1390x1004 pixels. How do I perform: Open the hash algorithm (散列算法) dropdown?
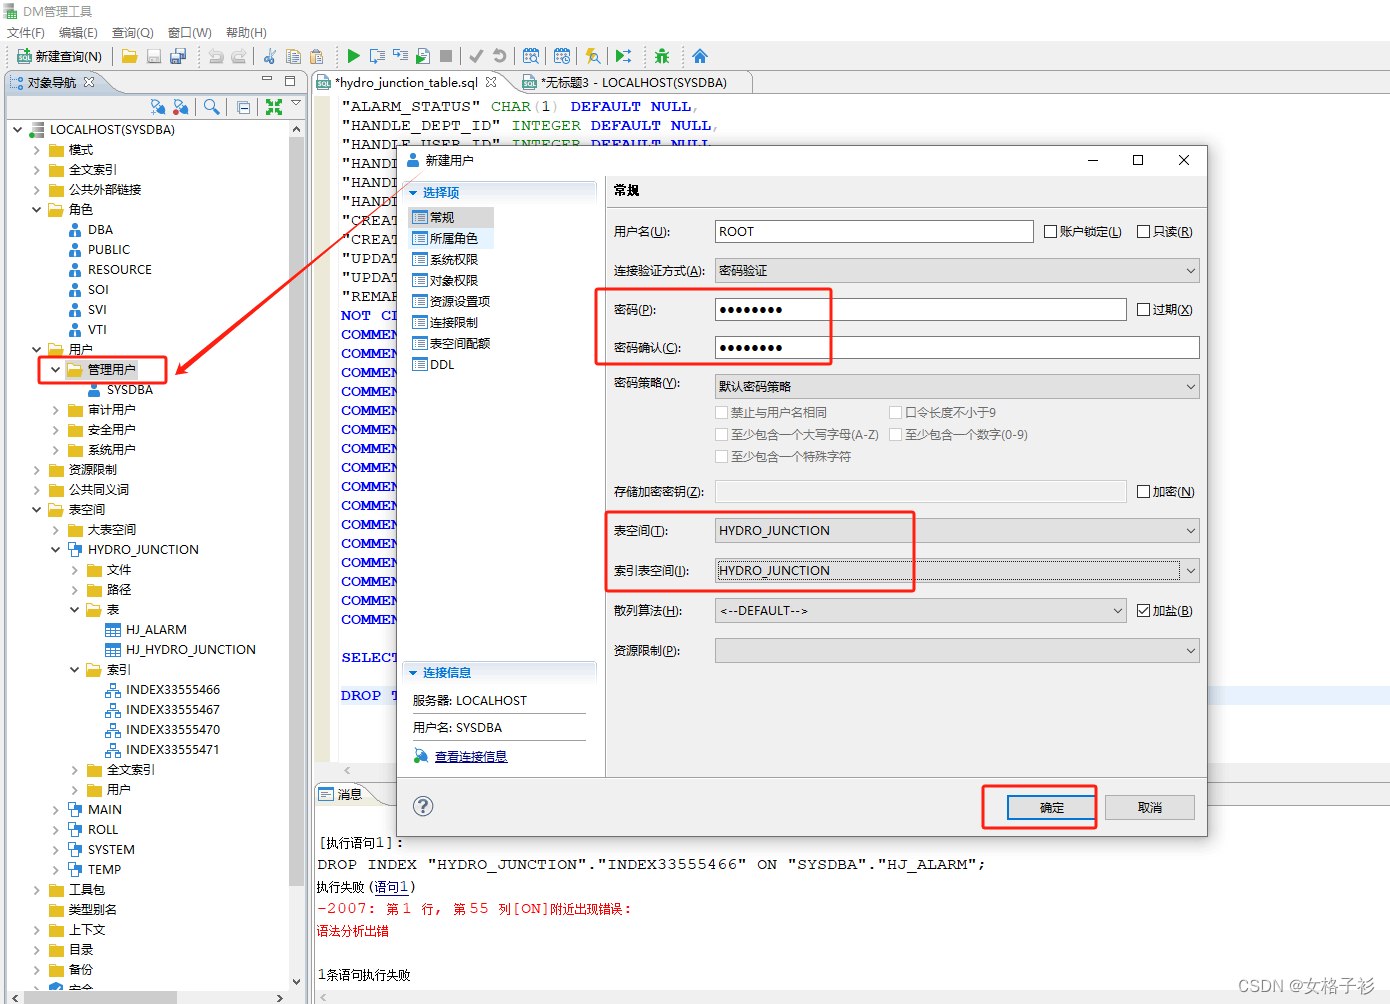pos(921,610)
